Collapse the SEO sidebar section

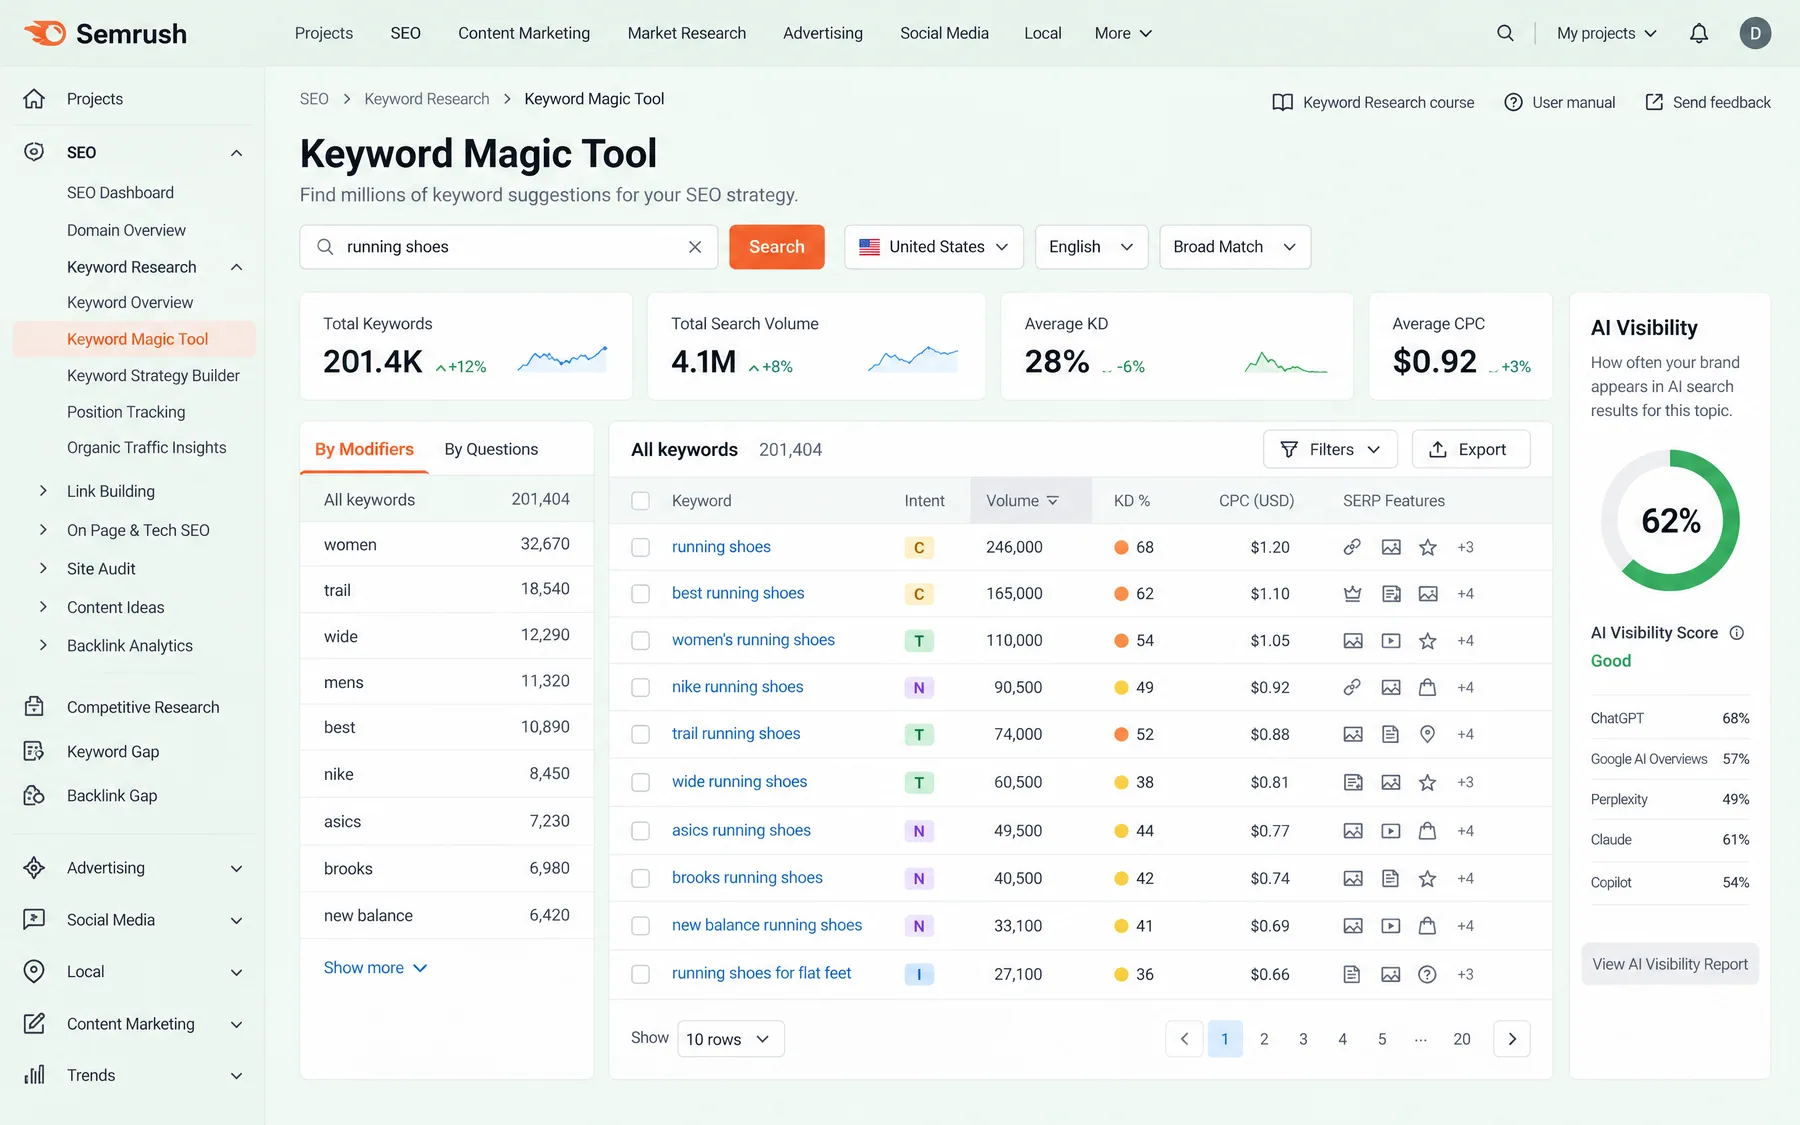[237, 153]
